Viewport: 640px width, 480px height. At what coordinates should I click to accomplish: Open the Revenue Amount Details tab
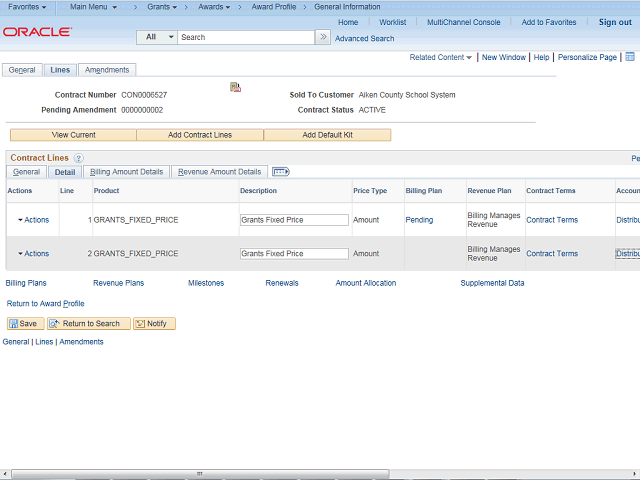[x=220, y=172]
